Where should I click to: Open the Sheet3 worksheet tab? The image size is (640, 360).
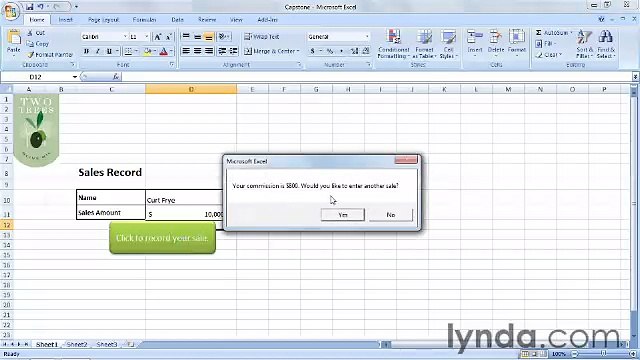pyautogui.click(x=107, y=344)
